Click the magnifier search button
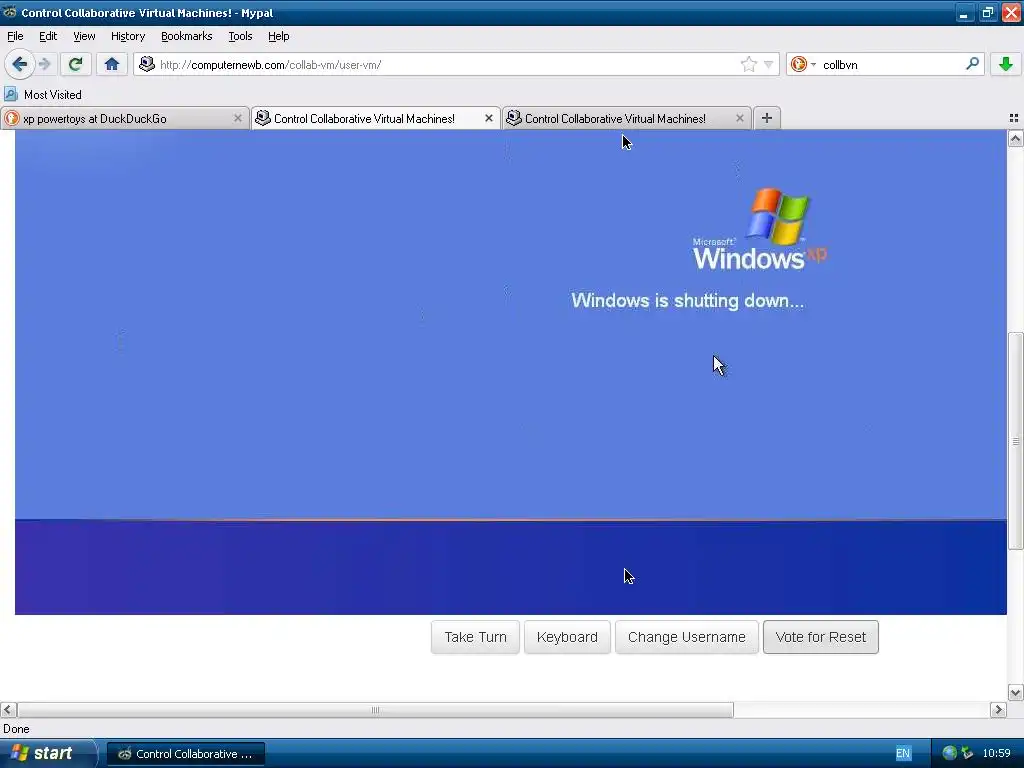The image size is (1024, 768). [x=972, y=64]
